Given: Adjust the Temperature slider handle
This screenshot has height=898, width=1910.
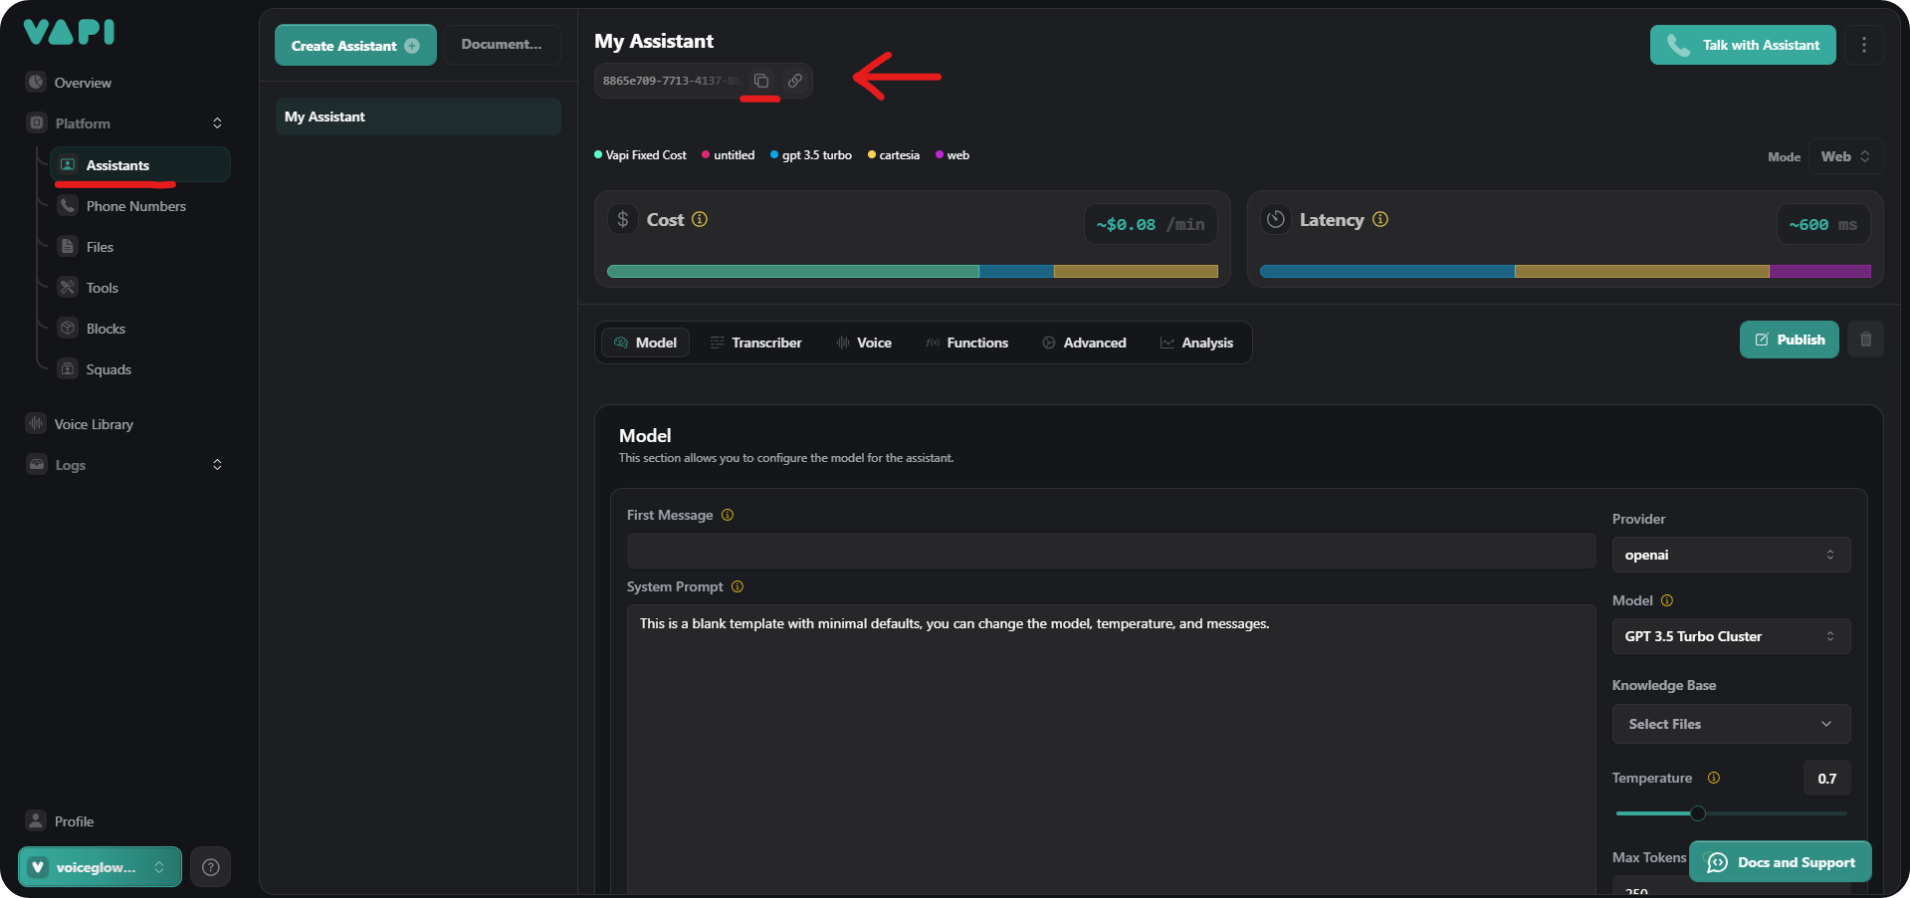Looking at the screenshot, I should click(1698, 813).
